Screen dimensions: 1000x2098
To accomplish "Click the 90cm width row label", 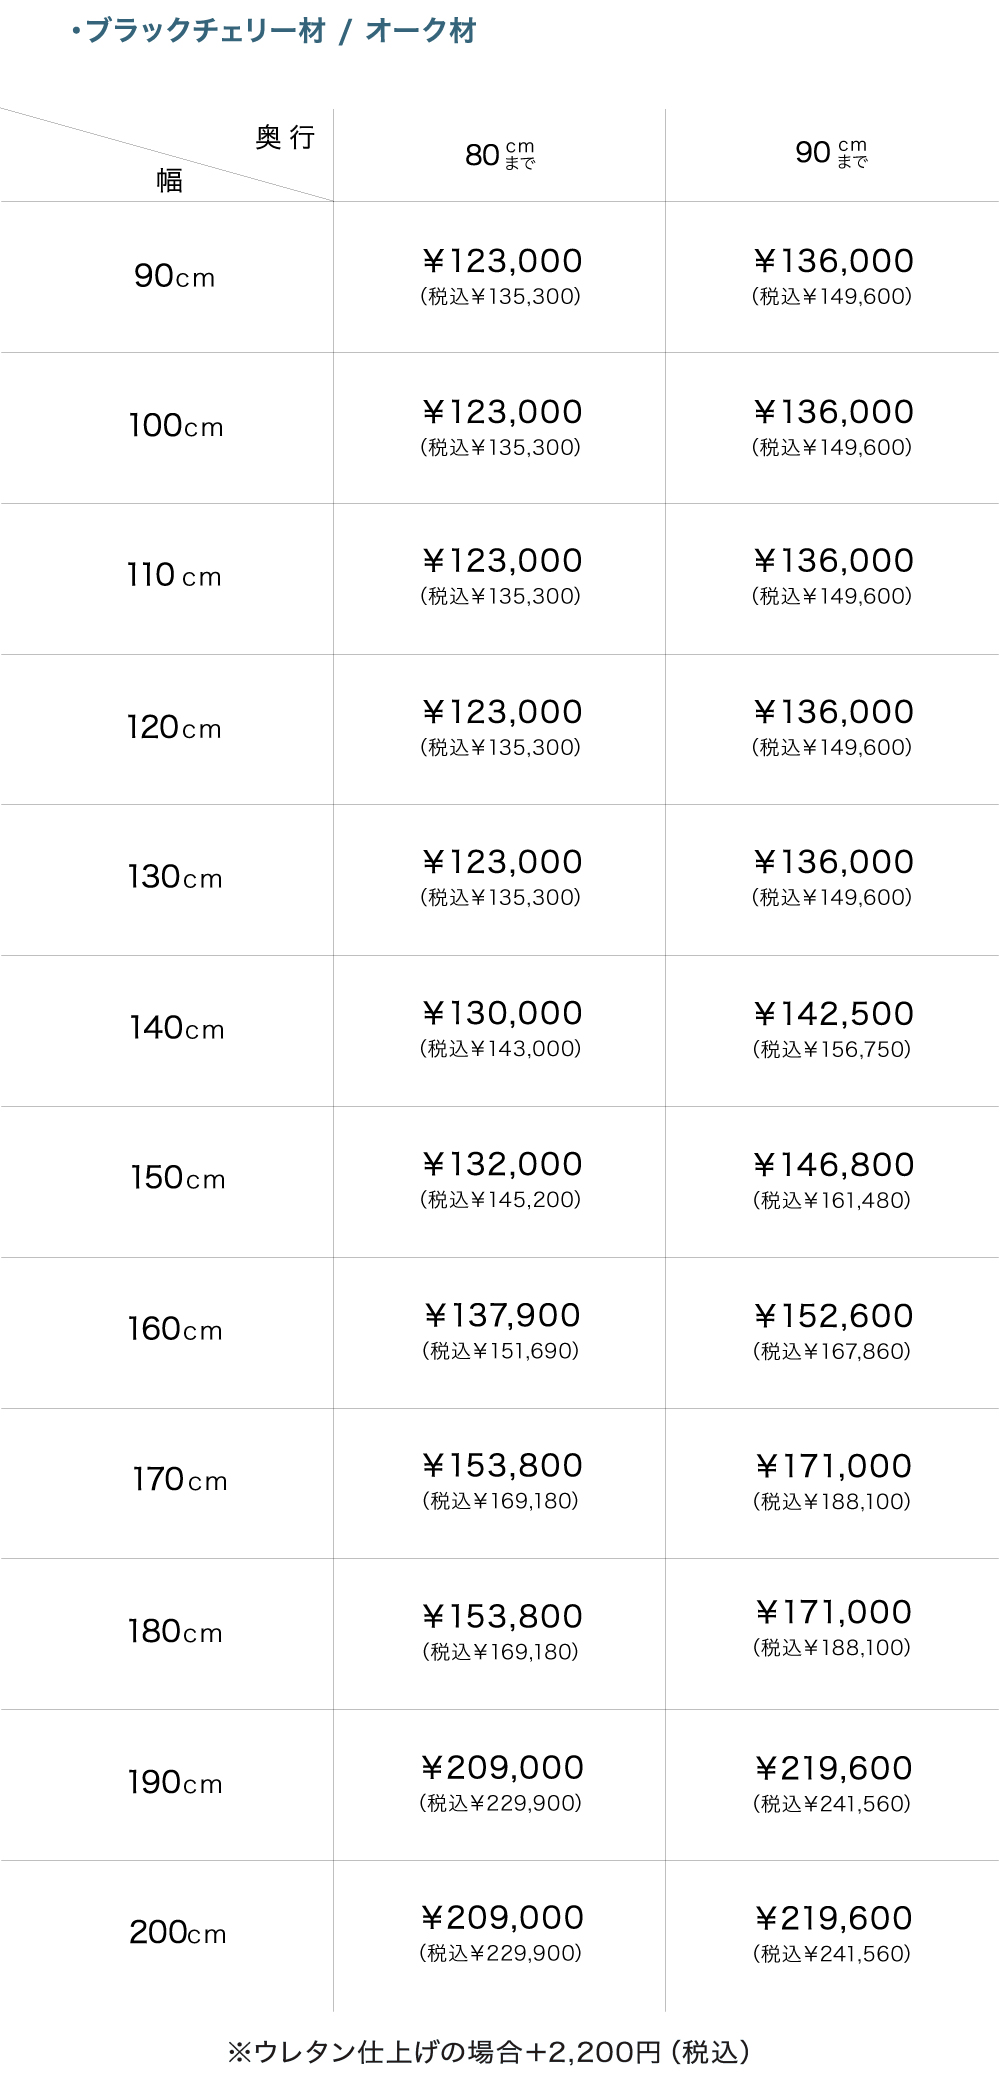I will coord(175,276).
